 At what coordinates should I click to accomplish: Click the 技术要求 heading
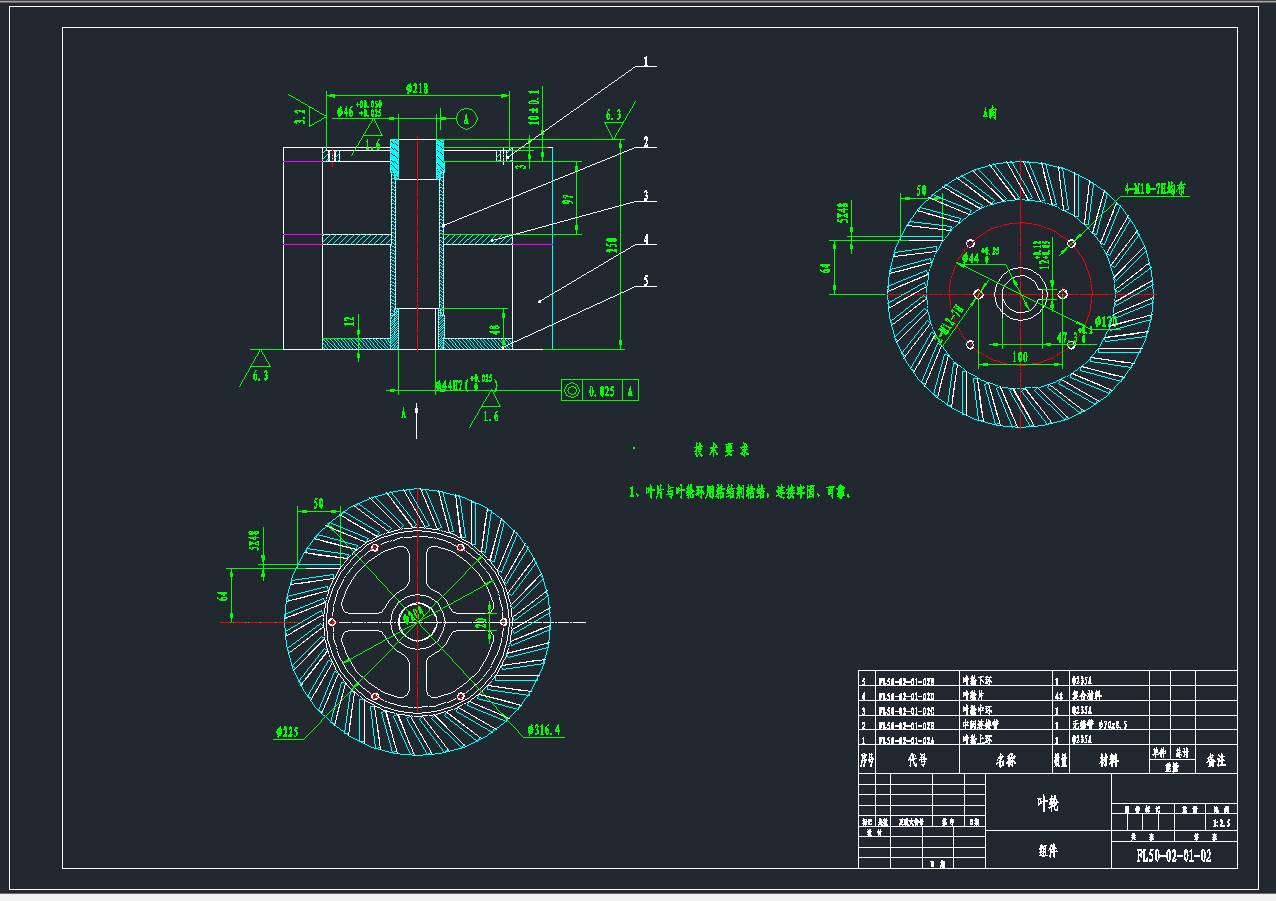(722, 450)
